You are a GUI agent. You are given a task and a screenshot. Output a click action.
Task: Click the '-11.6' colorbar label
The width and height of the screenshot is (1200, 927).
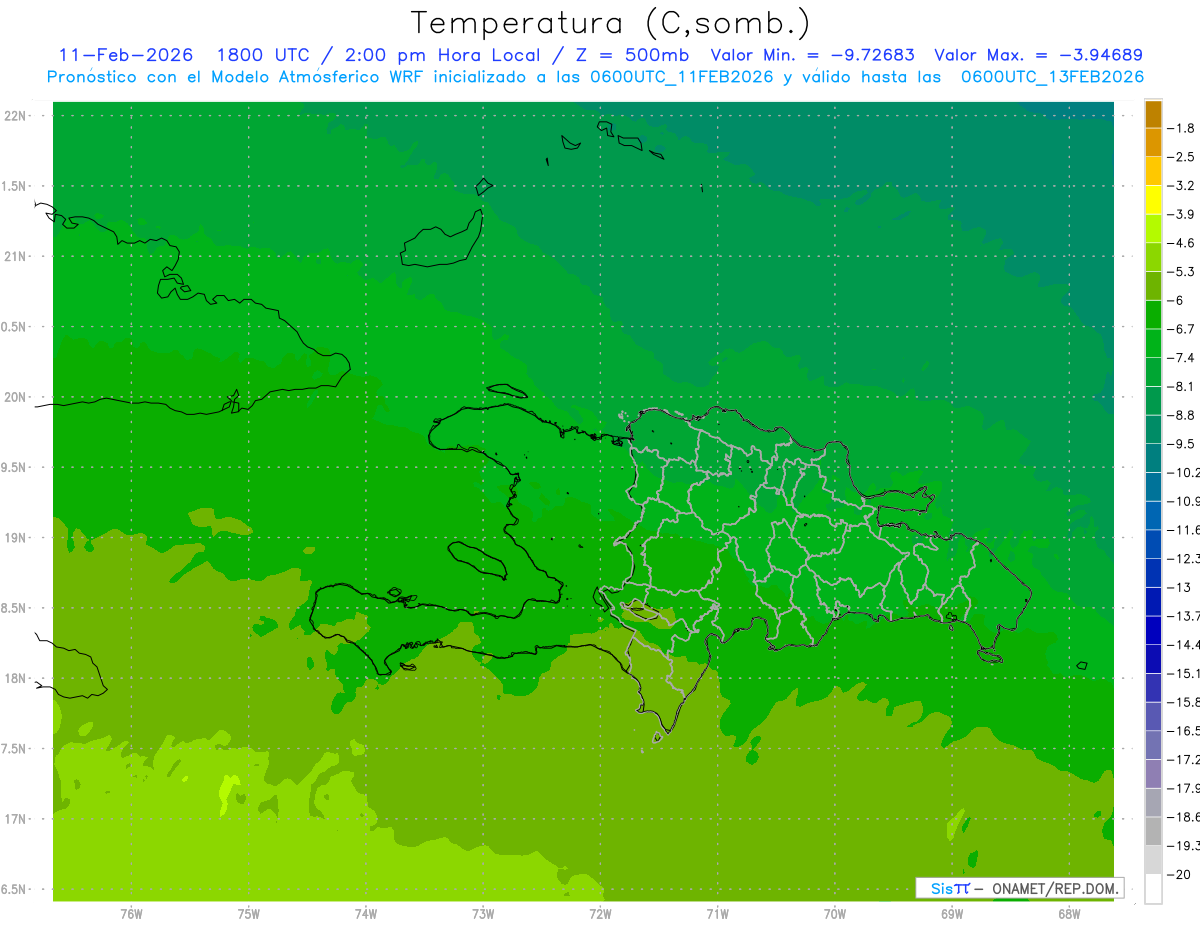pyautogui.click(x=1184, y=530)
